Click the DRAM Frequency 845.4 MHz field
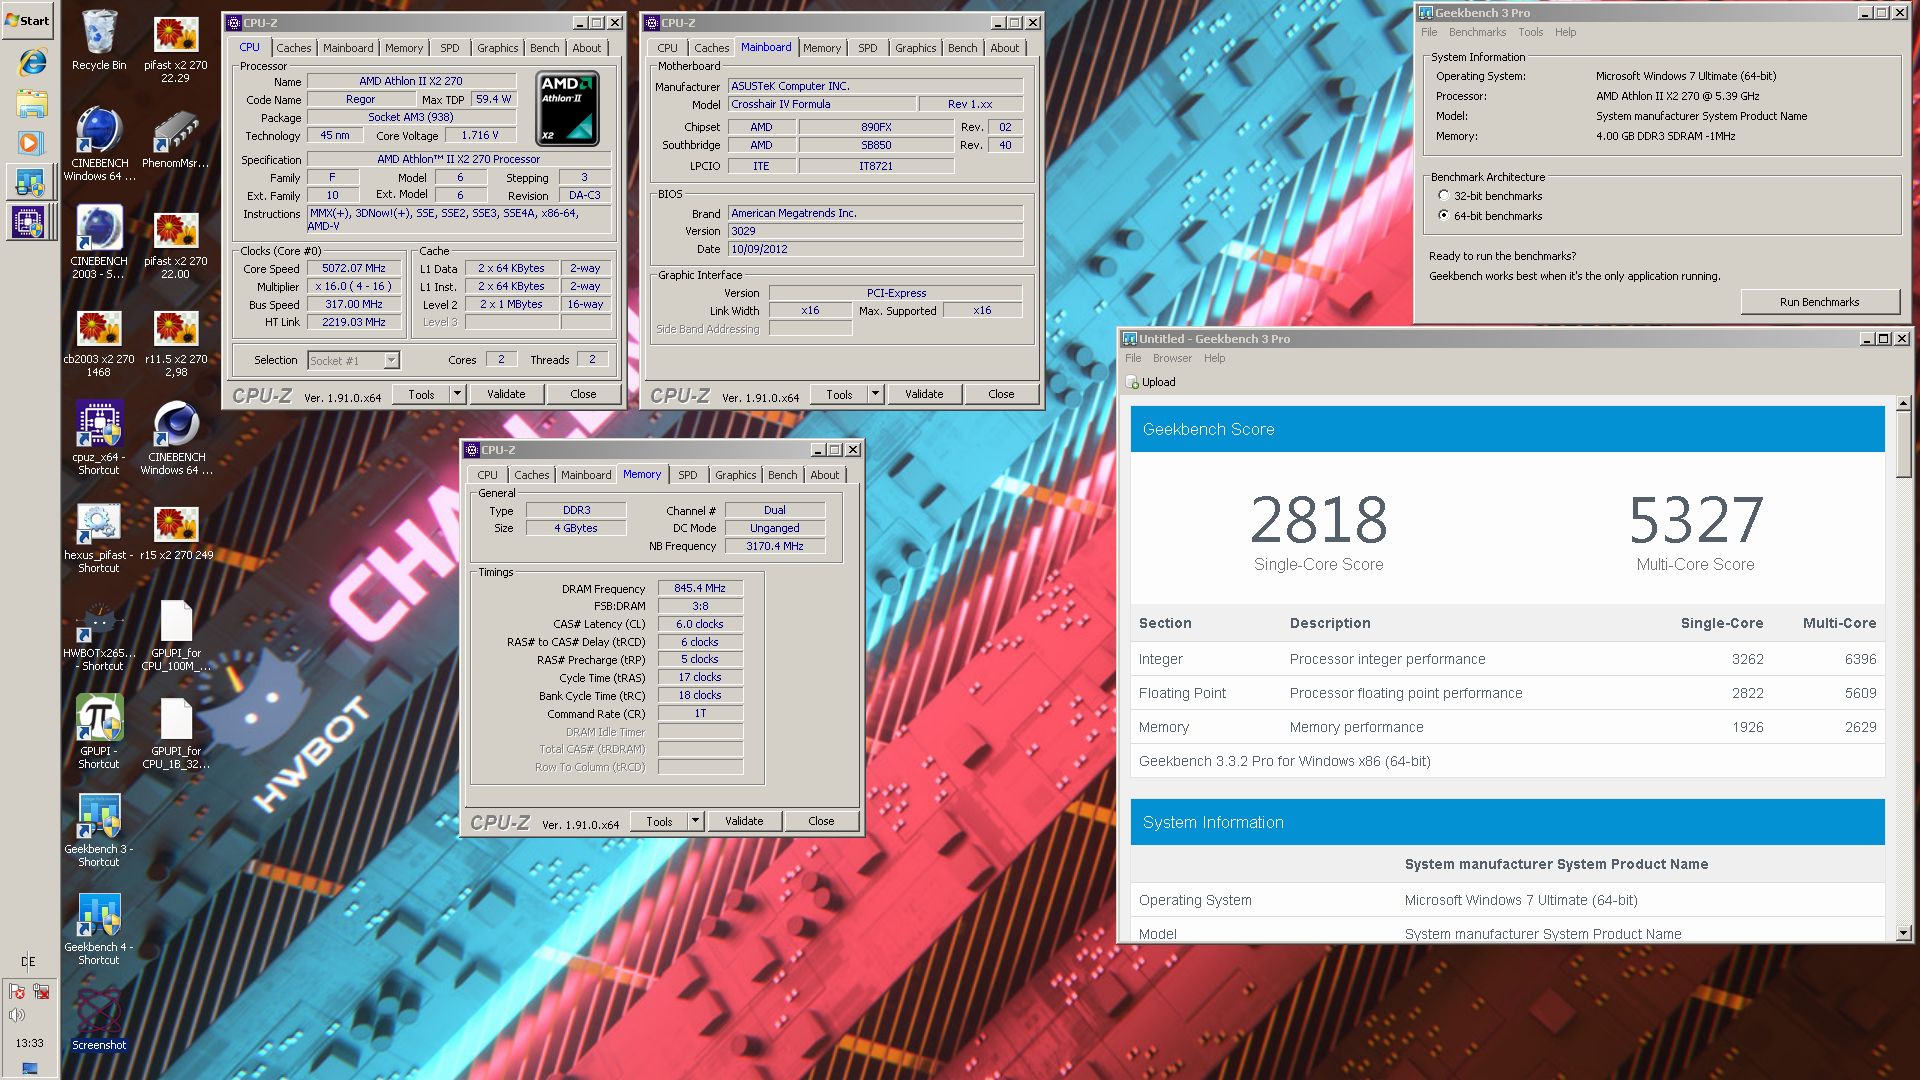 700,588
